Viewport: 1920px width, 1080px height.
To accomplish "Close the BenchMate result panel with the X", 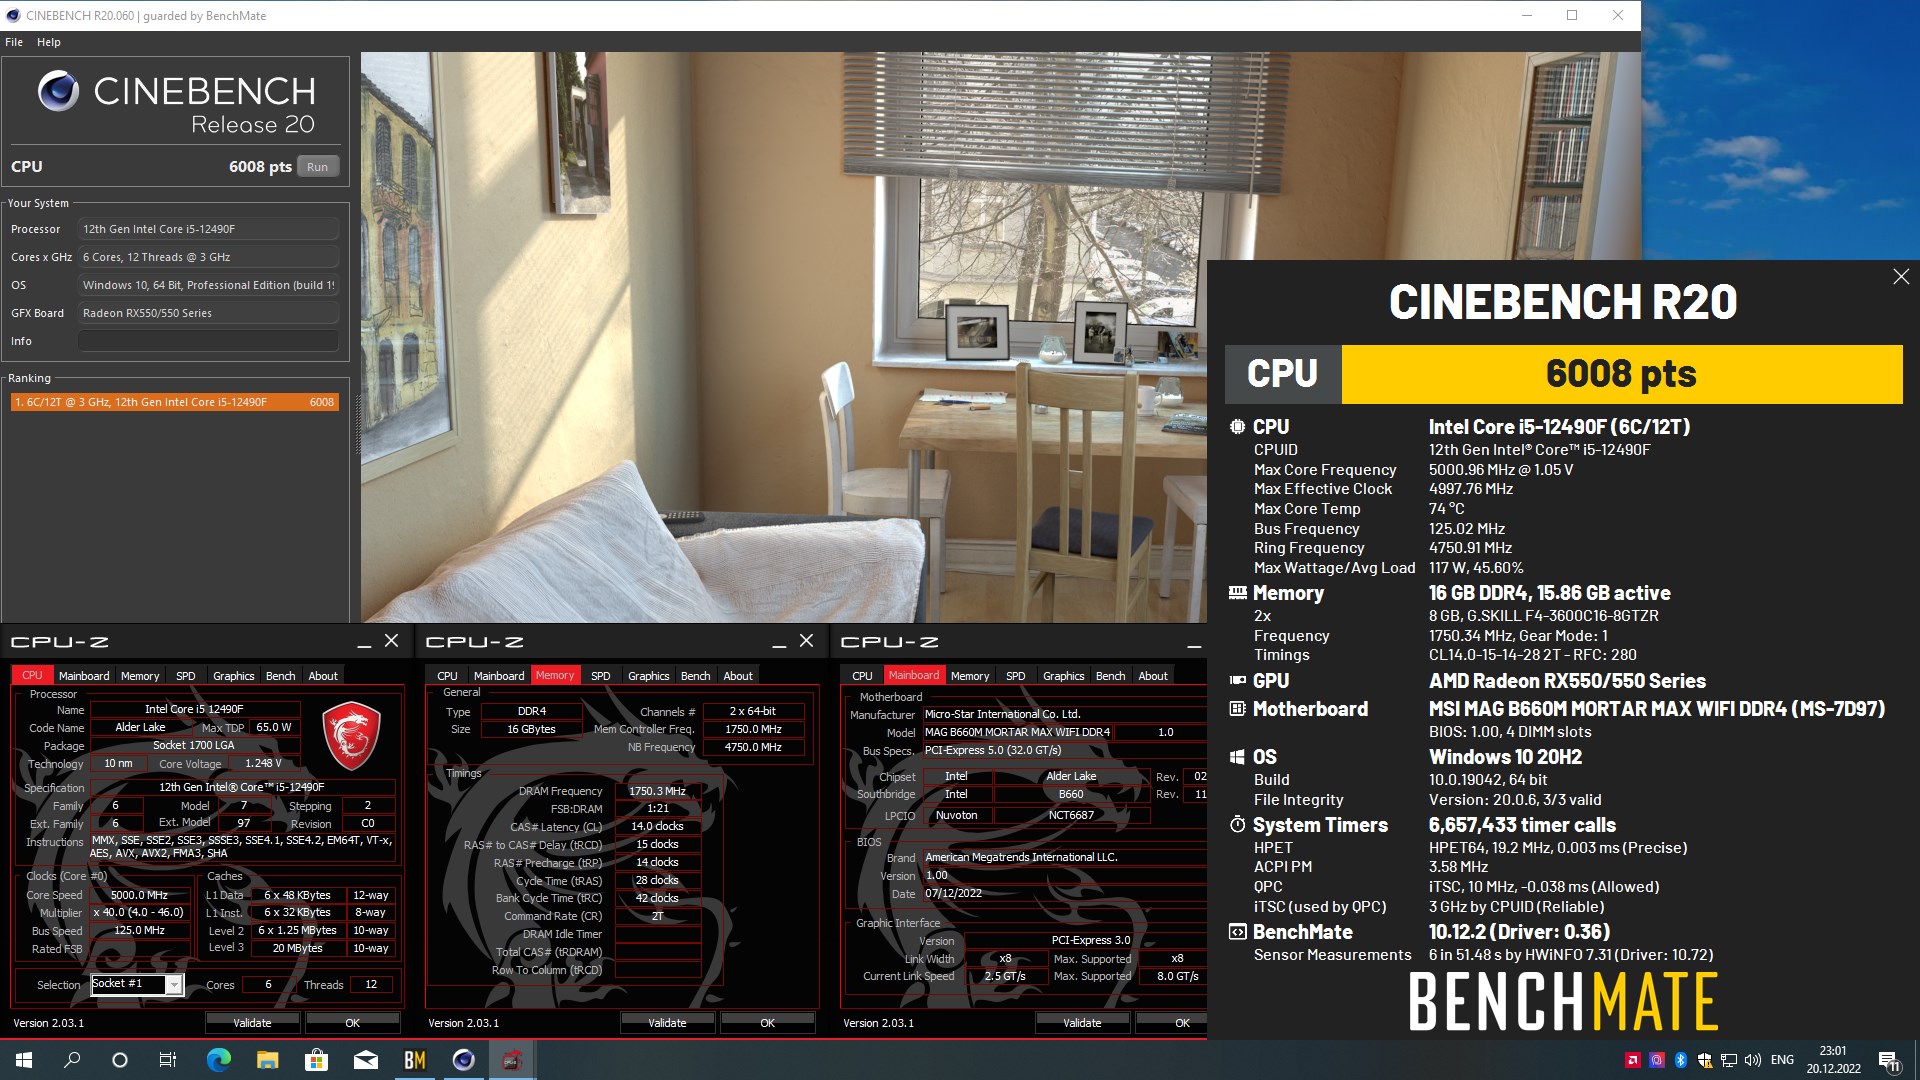I will 1901,277.
